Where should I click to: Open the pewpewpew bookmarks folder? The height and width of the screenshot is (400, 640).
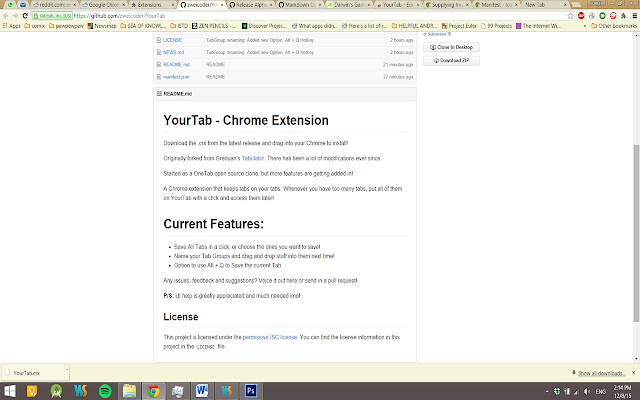(66, 26)
